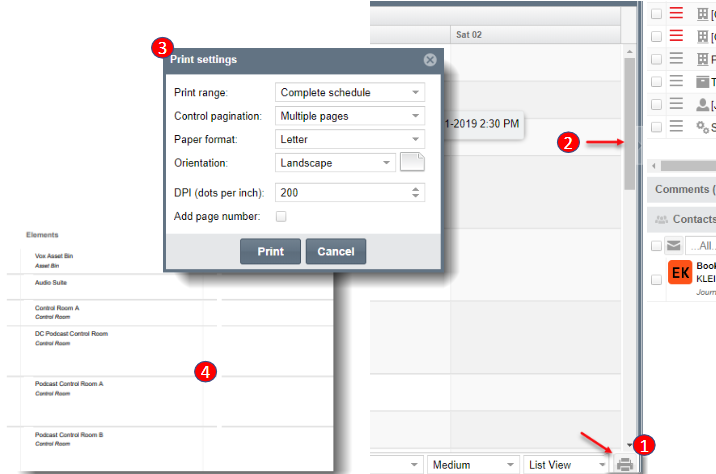
Task: Tick the select-all contacts checkbox
Action: [x=656, y=246]
